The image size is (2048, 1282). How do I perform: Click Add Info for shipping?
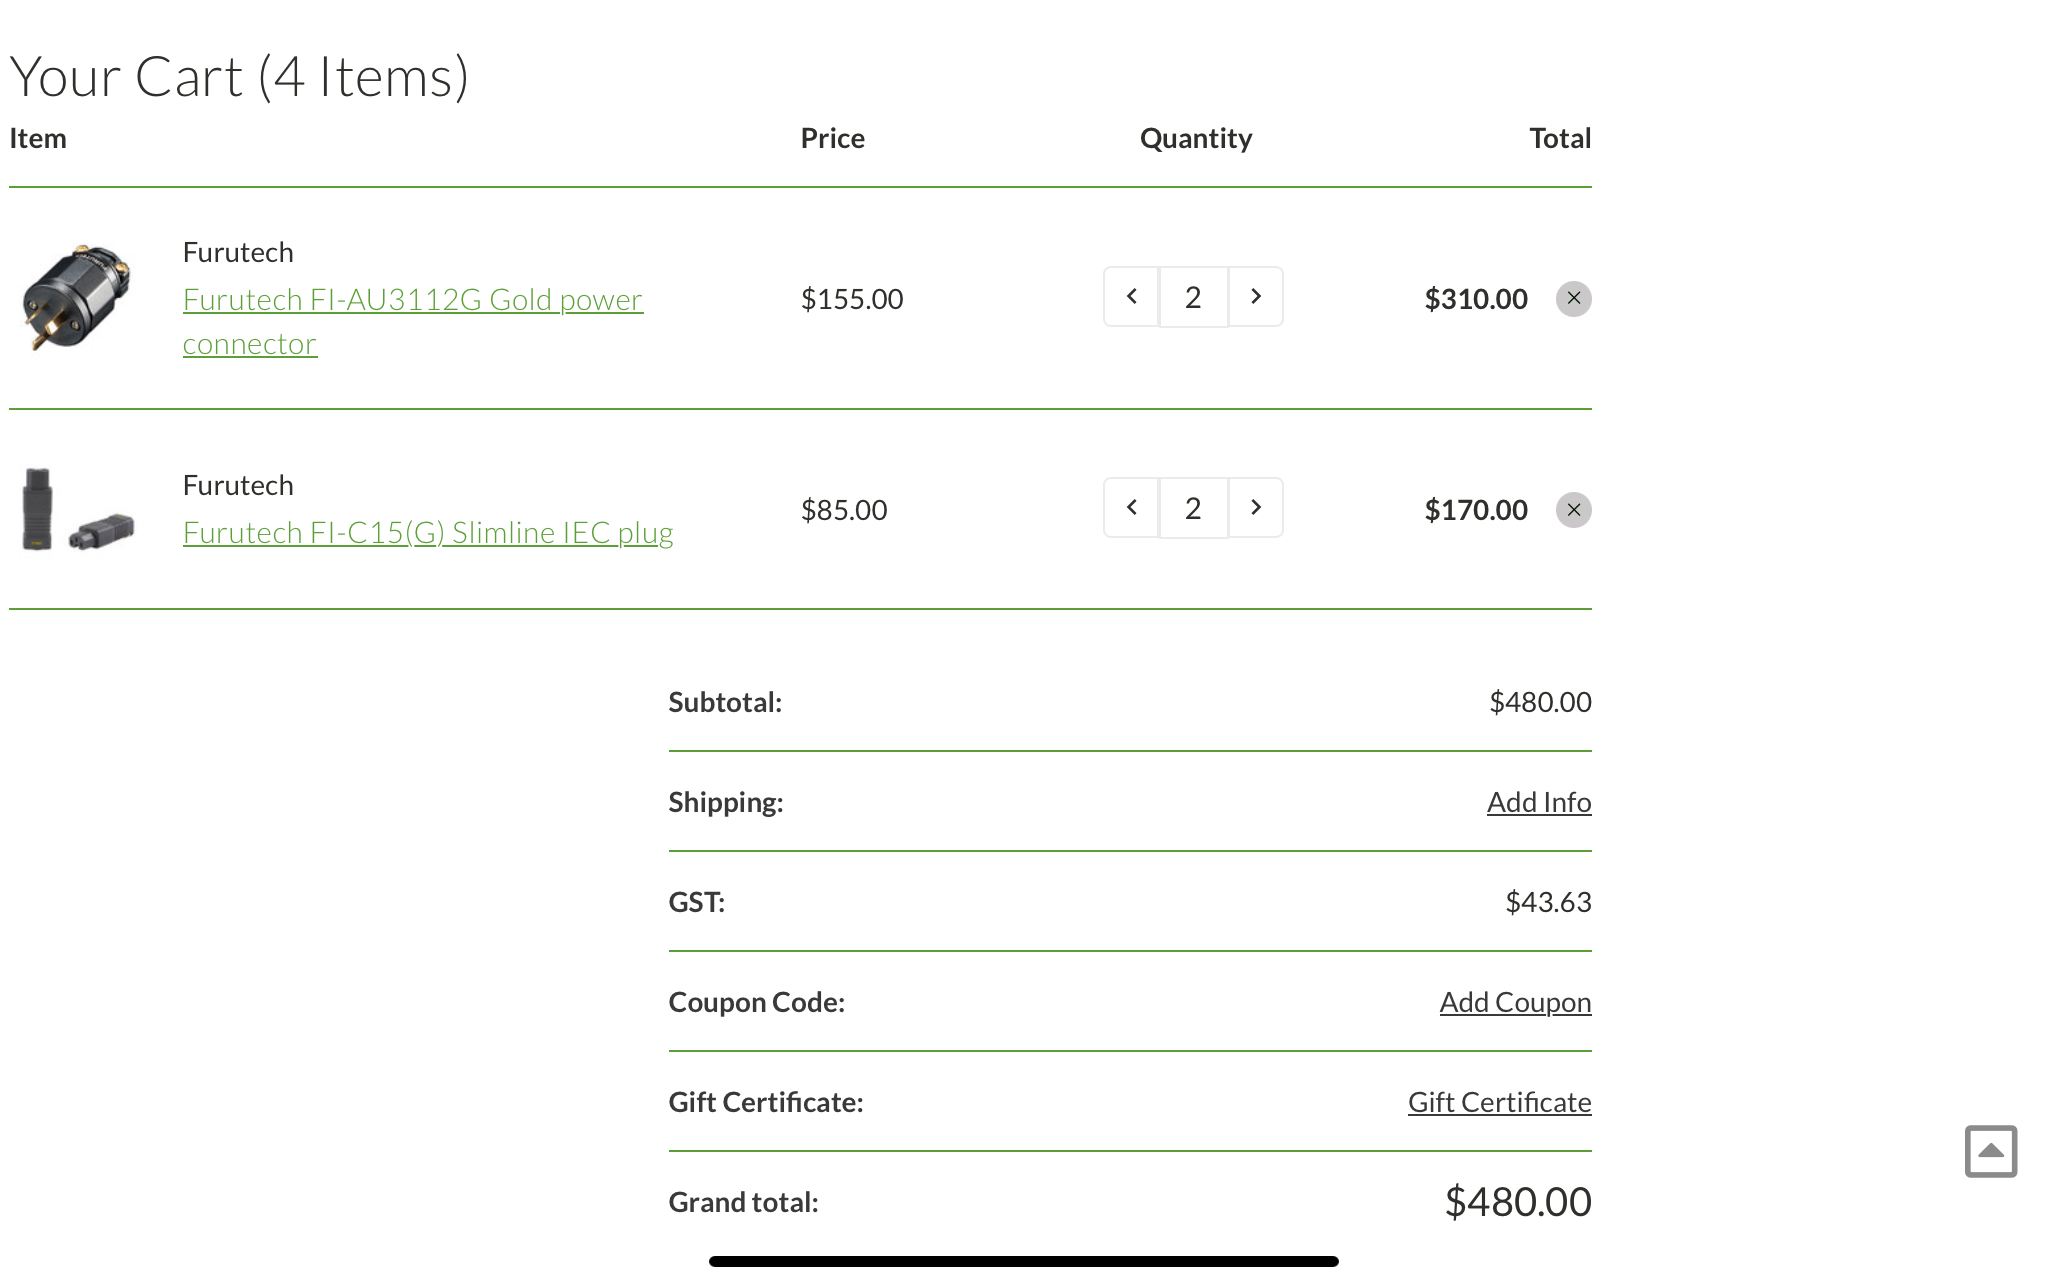pyautogui.click(x=1538, y=802)
